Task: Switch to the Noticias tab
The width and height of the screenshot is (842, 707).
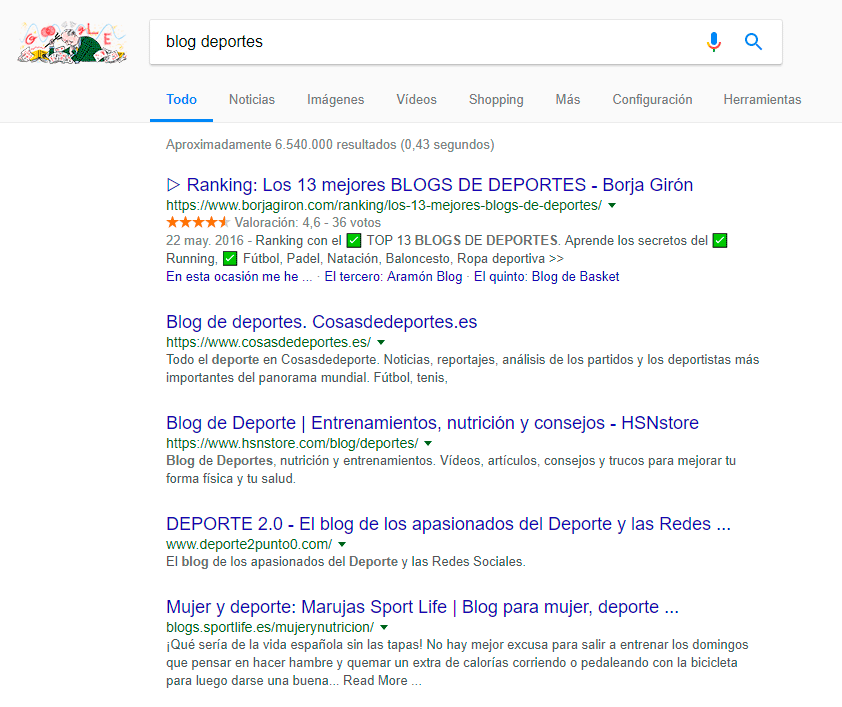Action: point(252,100)
